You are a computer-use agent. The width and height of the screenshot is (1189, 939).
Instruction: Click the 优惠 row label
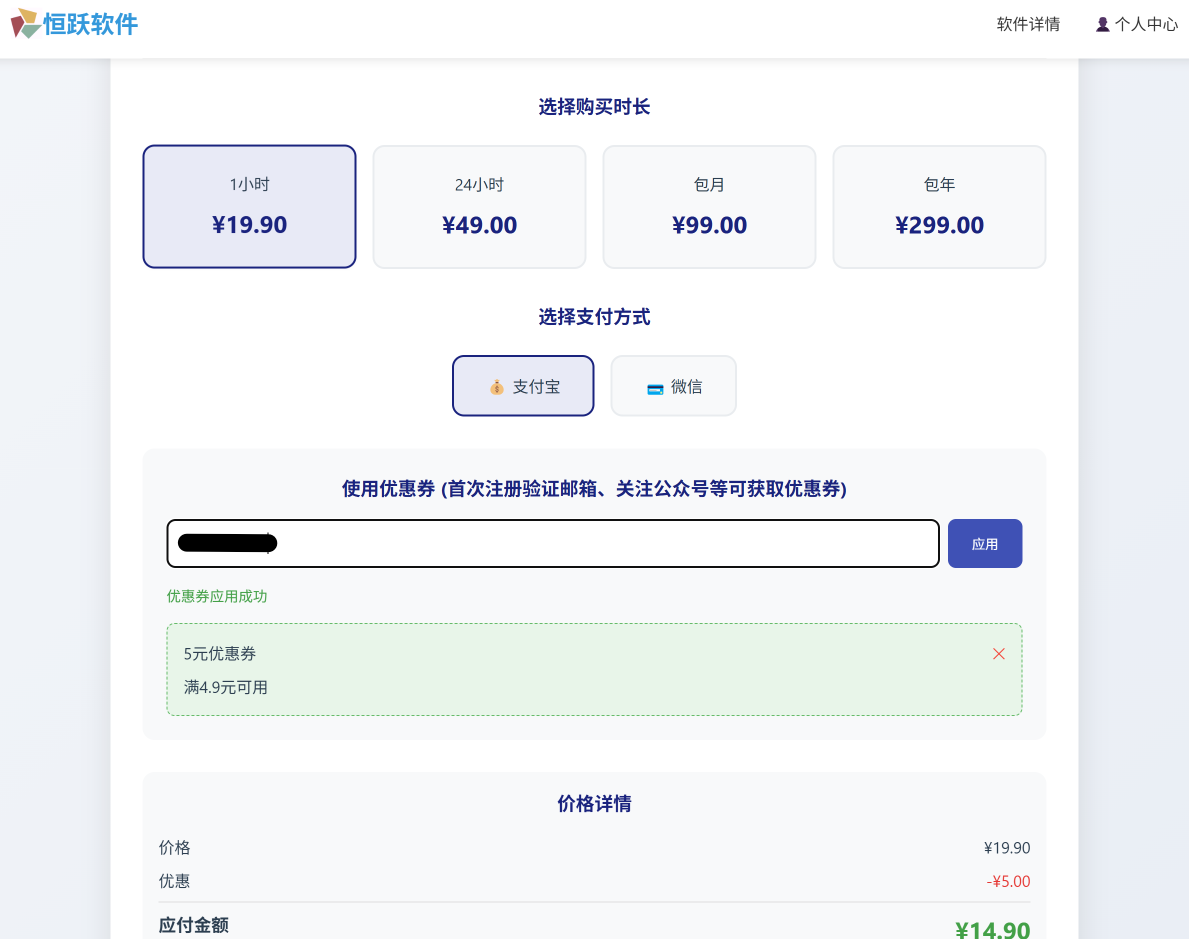[174, 881]
